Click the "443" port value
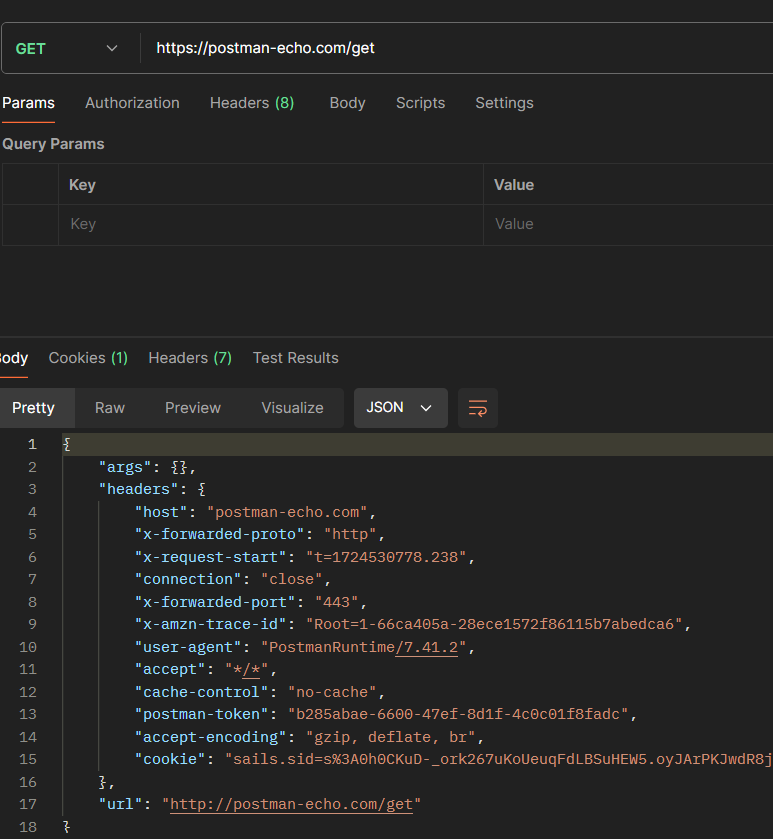 tap(336, 602)
